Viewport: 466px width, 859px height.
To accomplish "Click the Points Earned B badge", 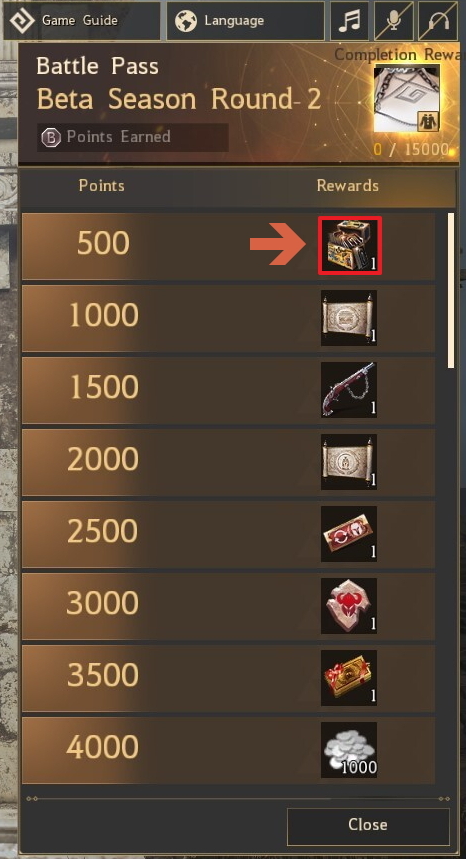I will point(51,138).
